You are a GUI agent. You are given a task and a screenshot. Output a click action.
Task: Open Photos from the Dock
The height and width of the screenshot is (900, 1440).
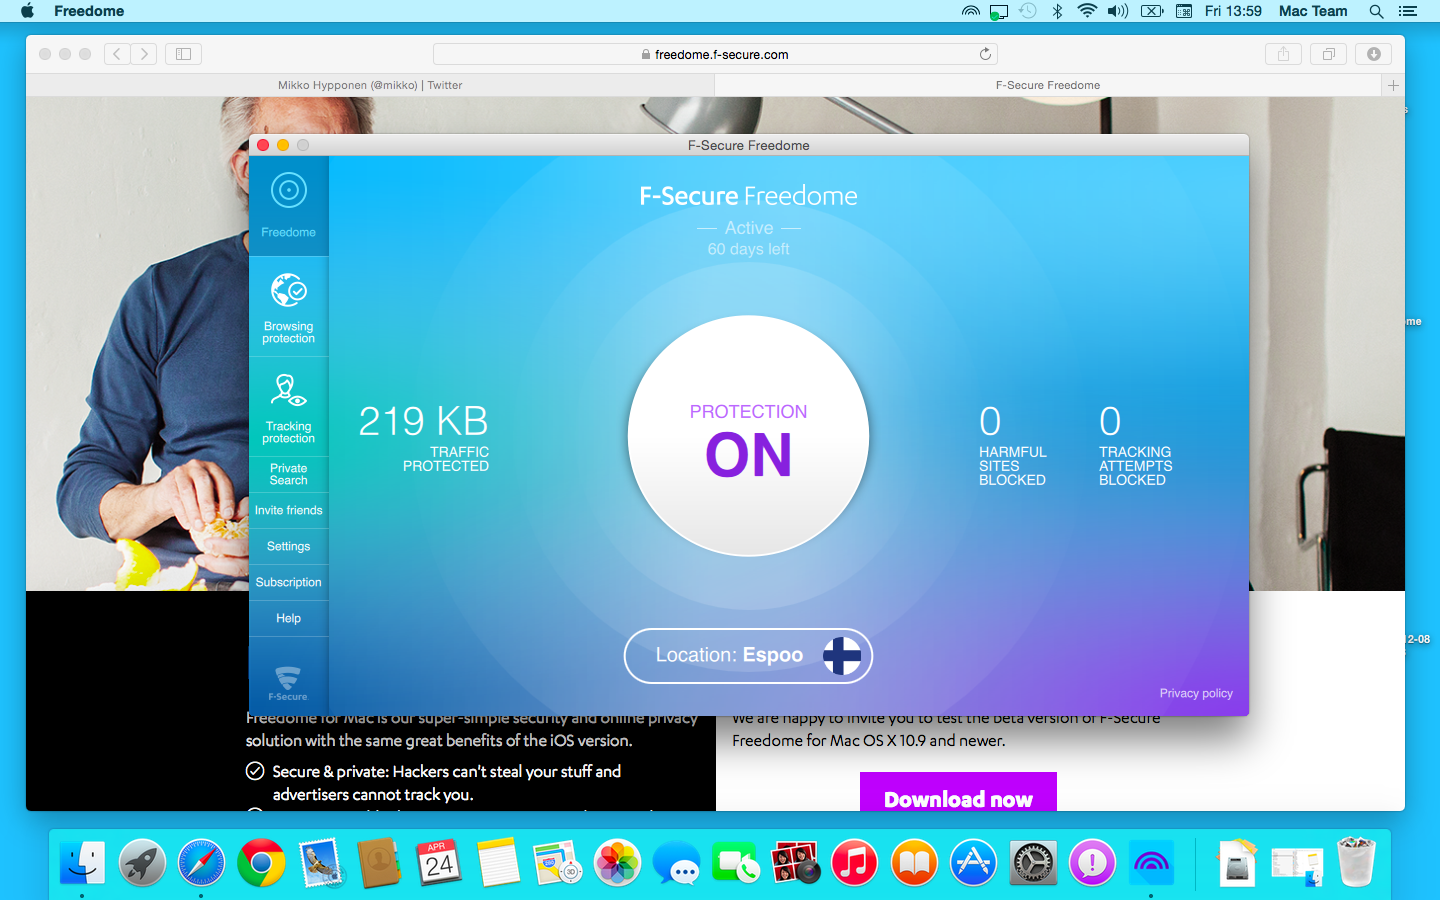coord(617,862)
